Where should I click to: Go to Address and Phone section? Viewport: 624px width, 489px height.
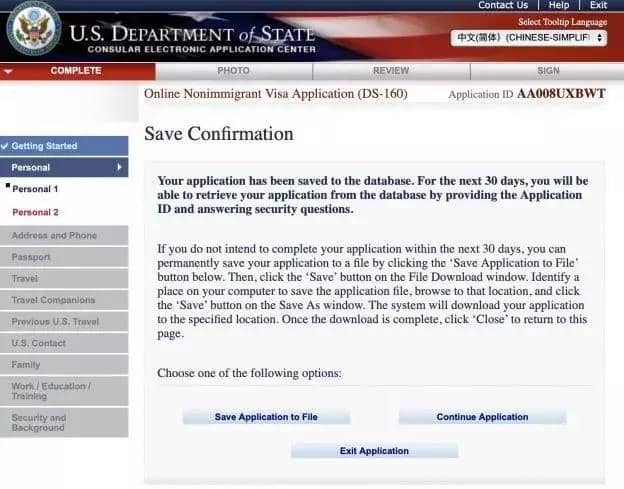pyautogui.click(x=54, y=236)
